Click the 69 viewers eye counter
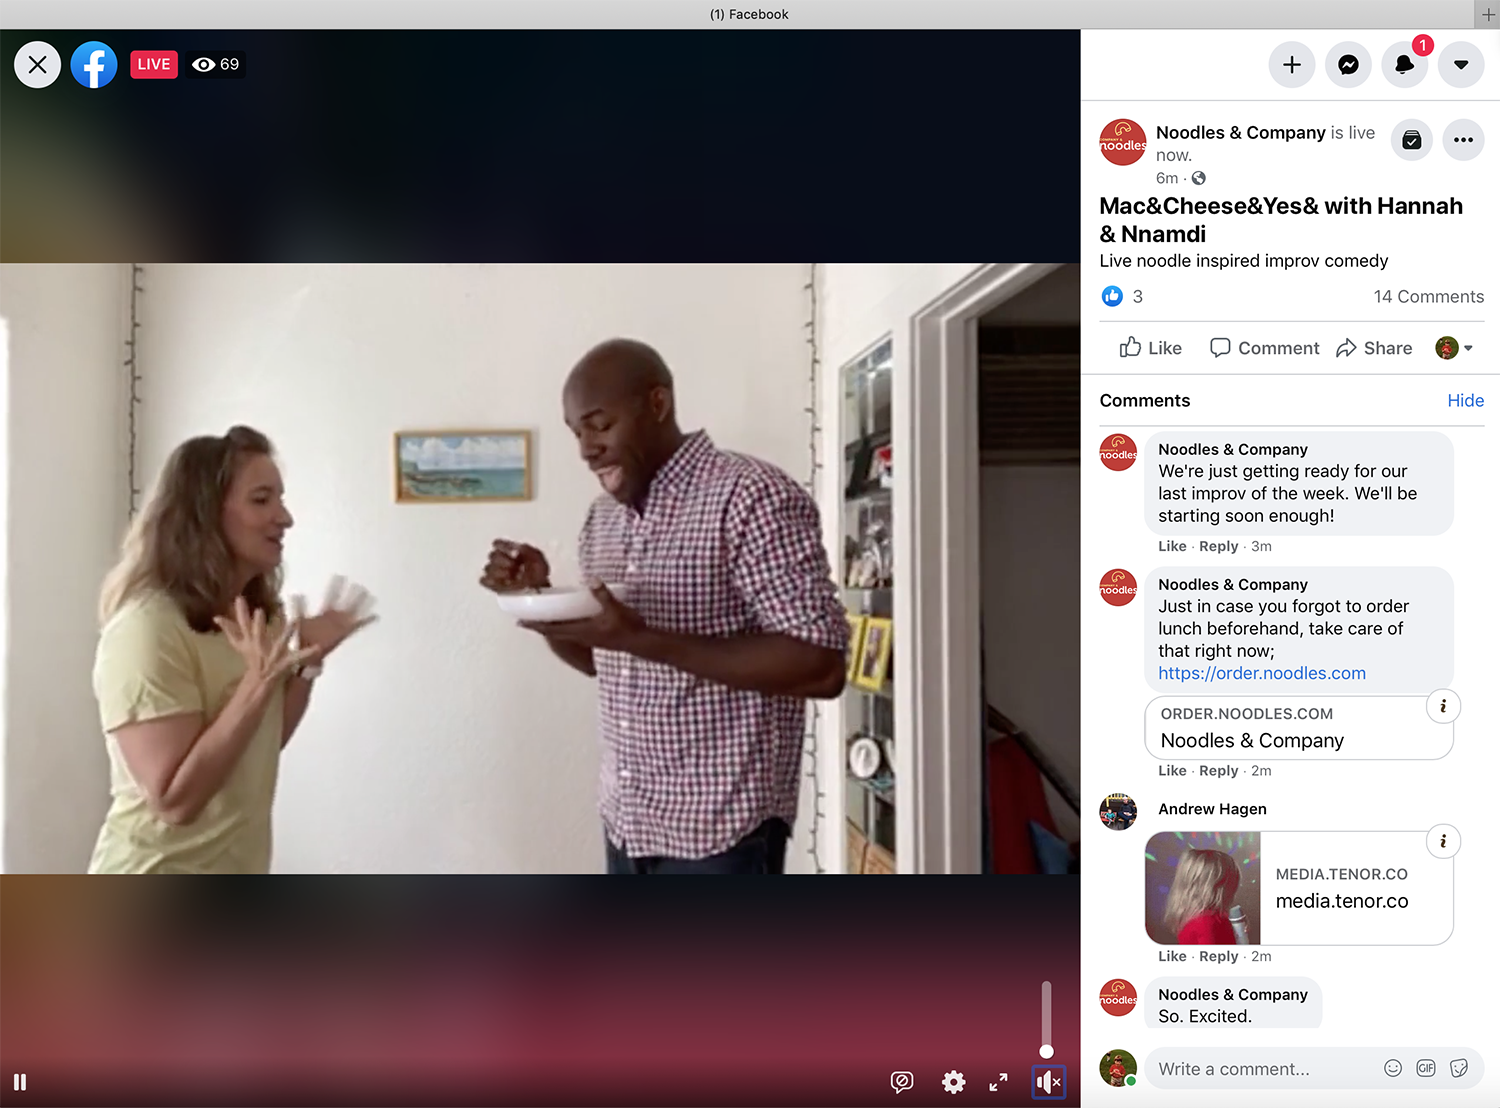Image resolution: width=1500 pixels, height=1108 pixels. [216, 64]
